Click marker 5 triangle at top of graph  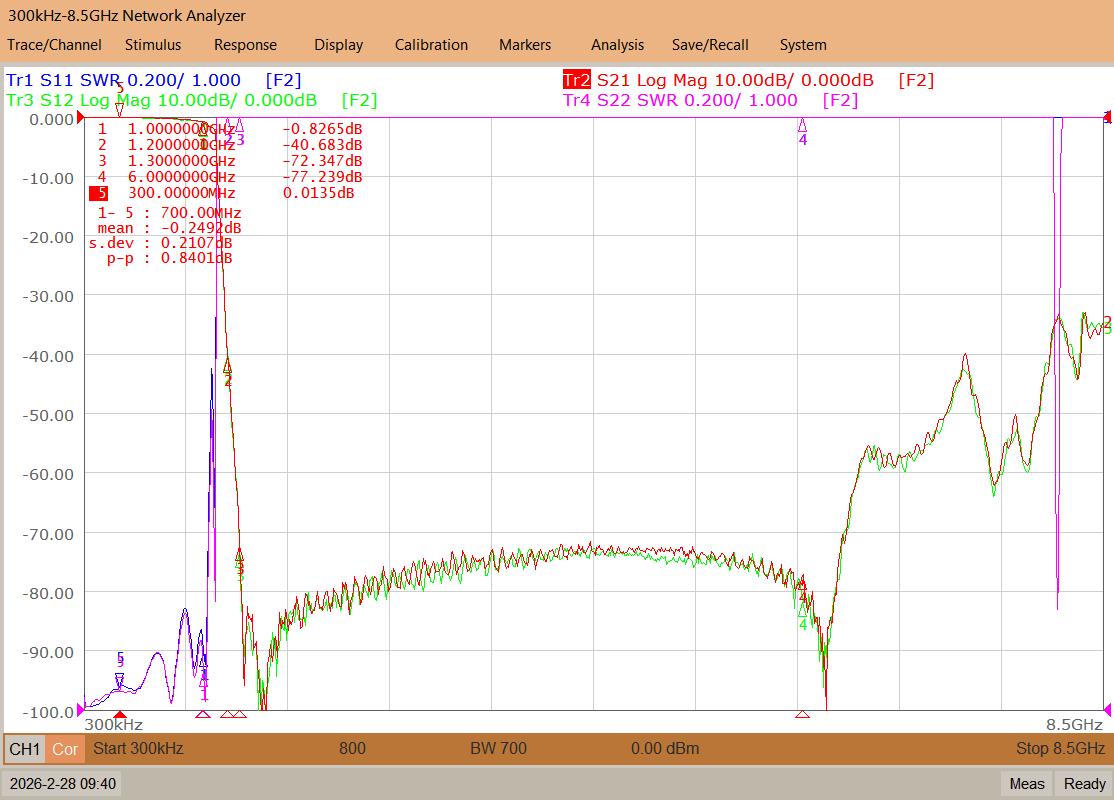[119, 109]
